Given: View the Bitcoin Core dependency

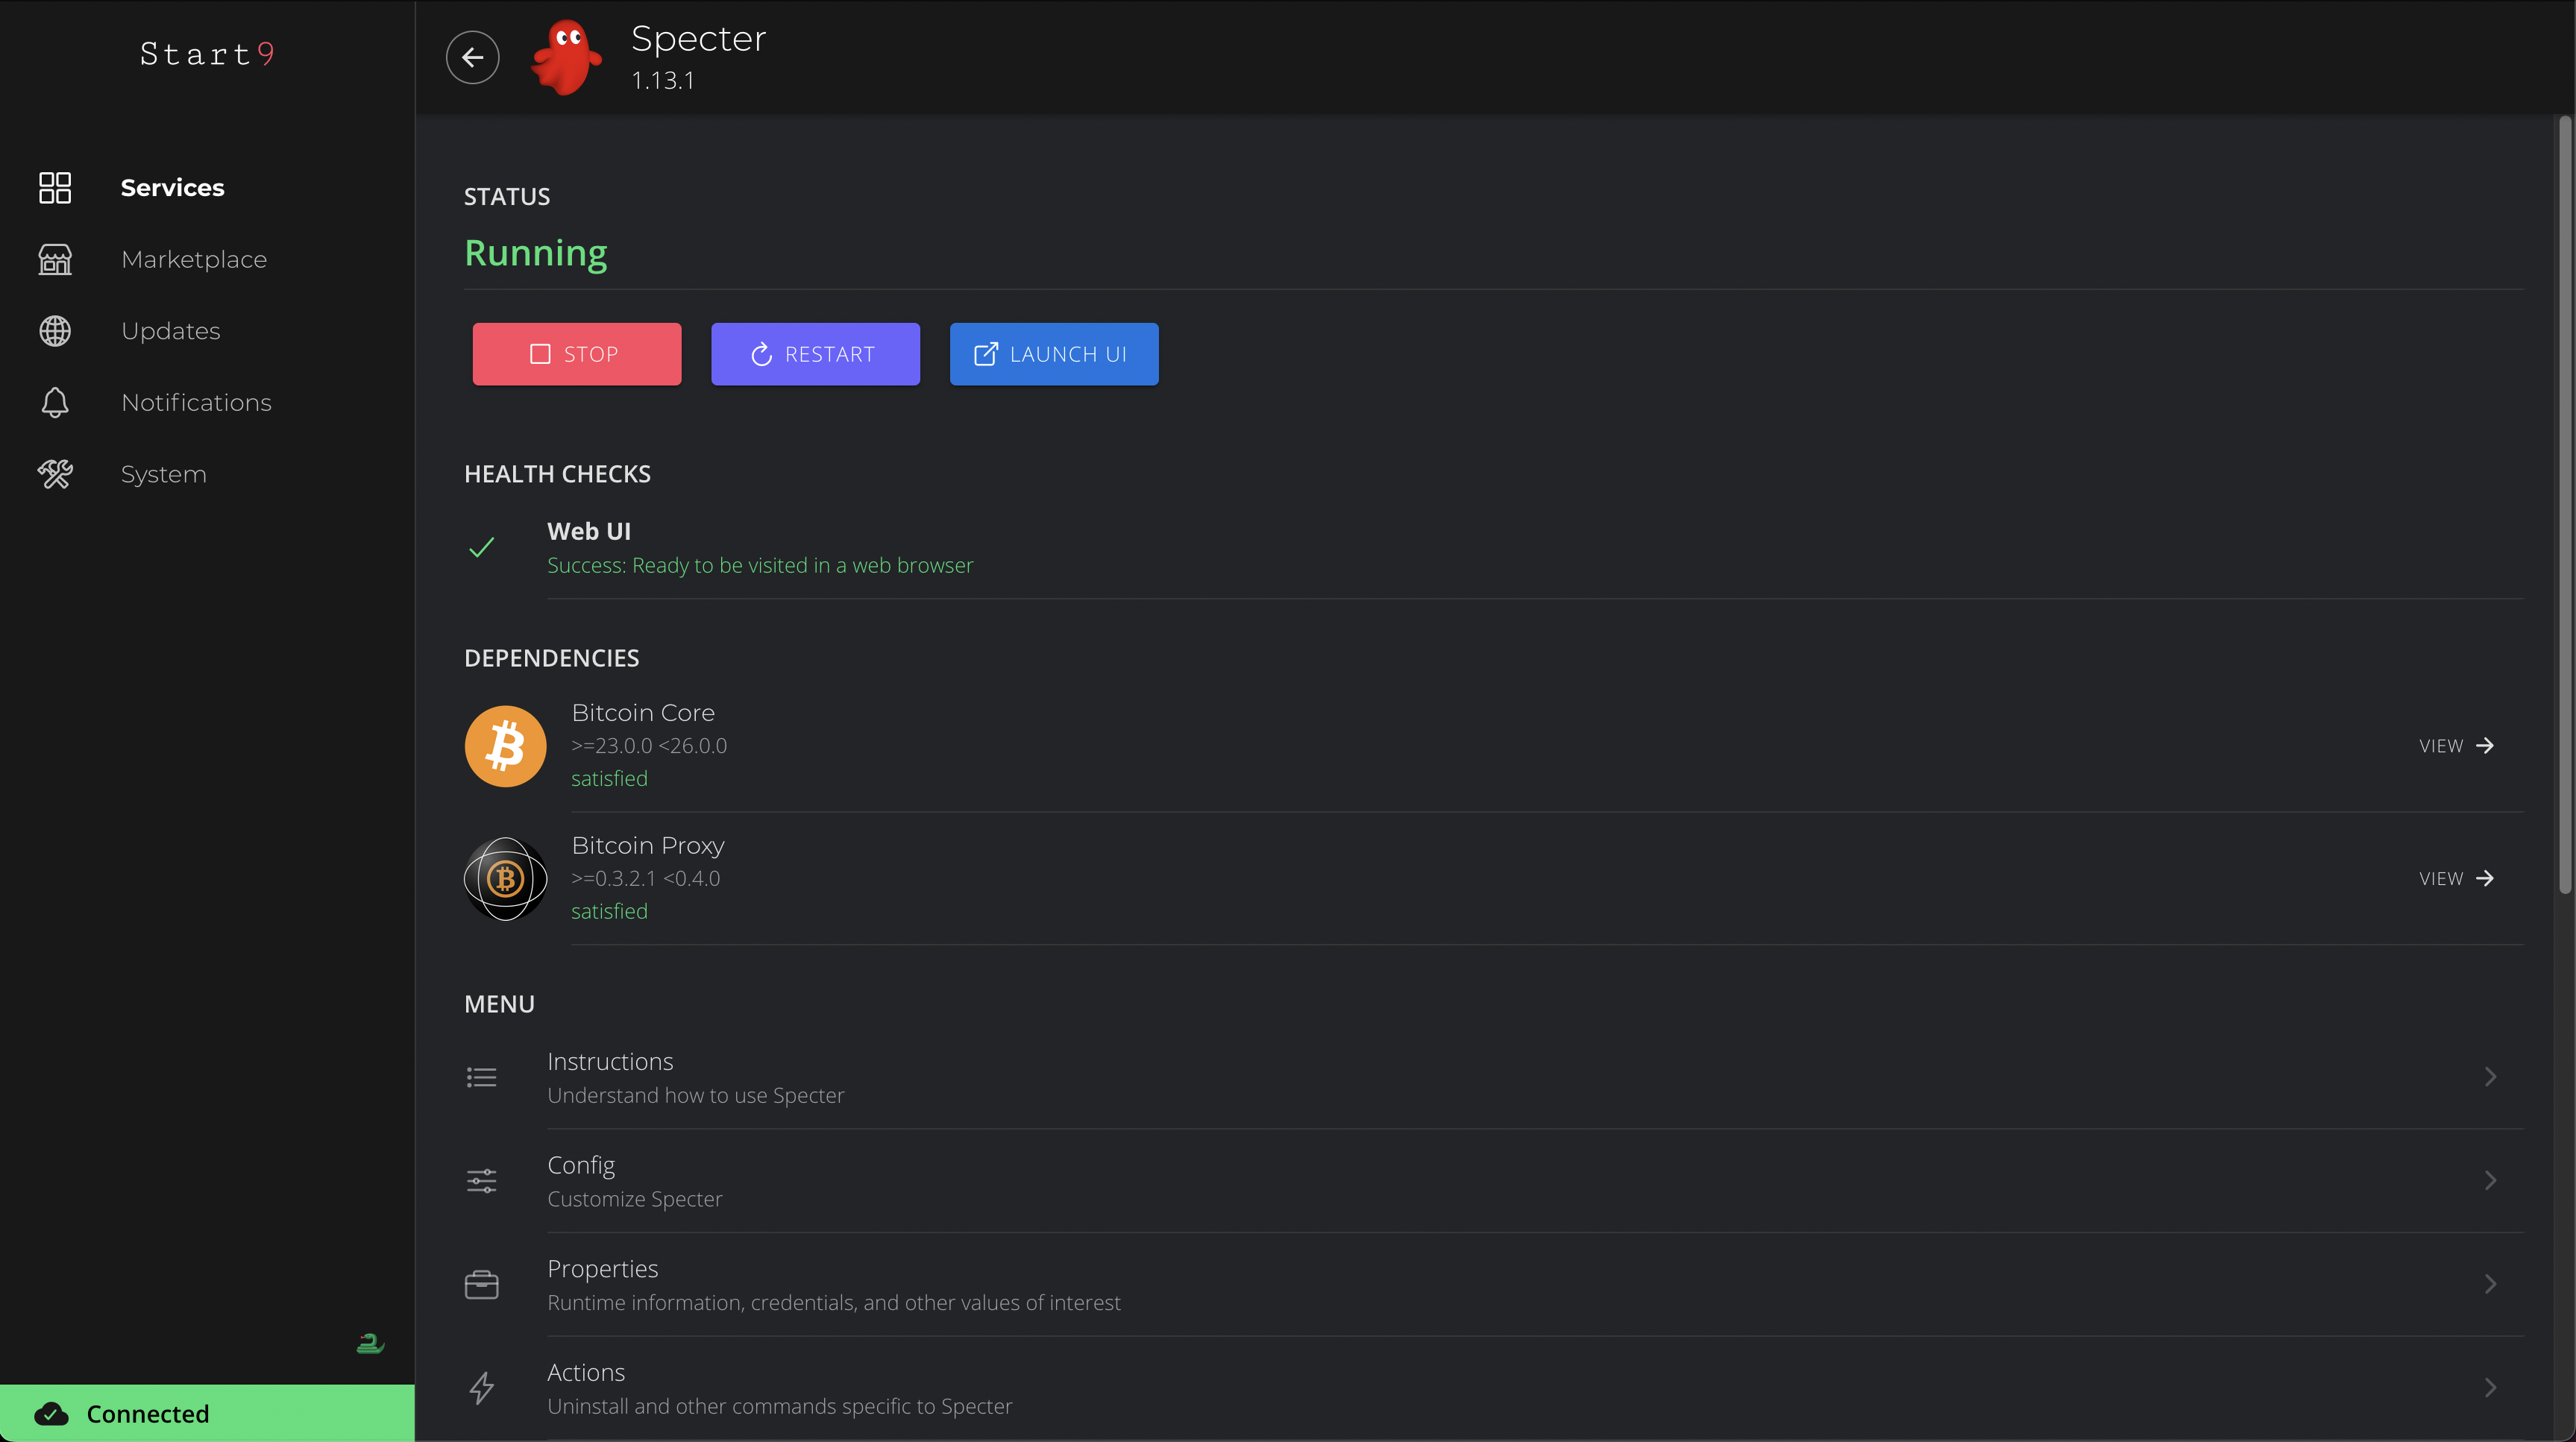Looking at the screenshot, I should tap(2456, 746).
